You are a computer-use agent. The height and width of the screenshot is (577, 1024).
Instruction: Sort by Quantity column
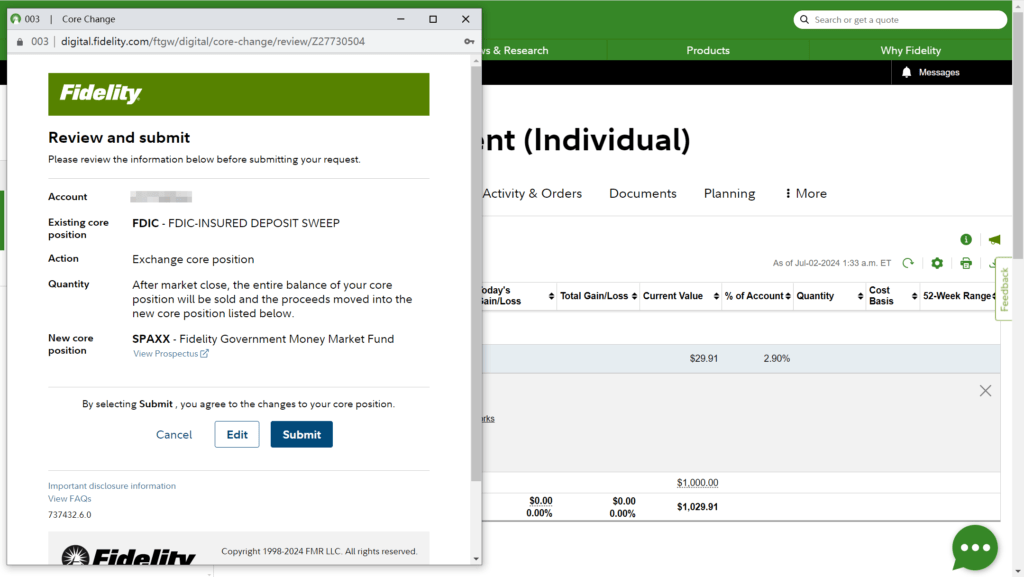829,296
